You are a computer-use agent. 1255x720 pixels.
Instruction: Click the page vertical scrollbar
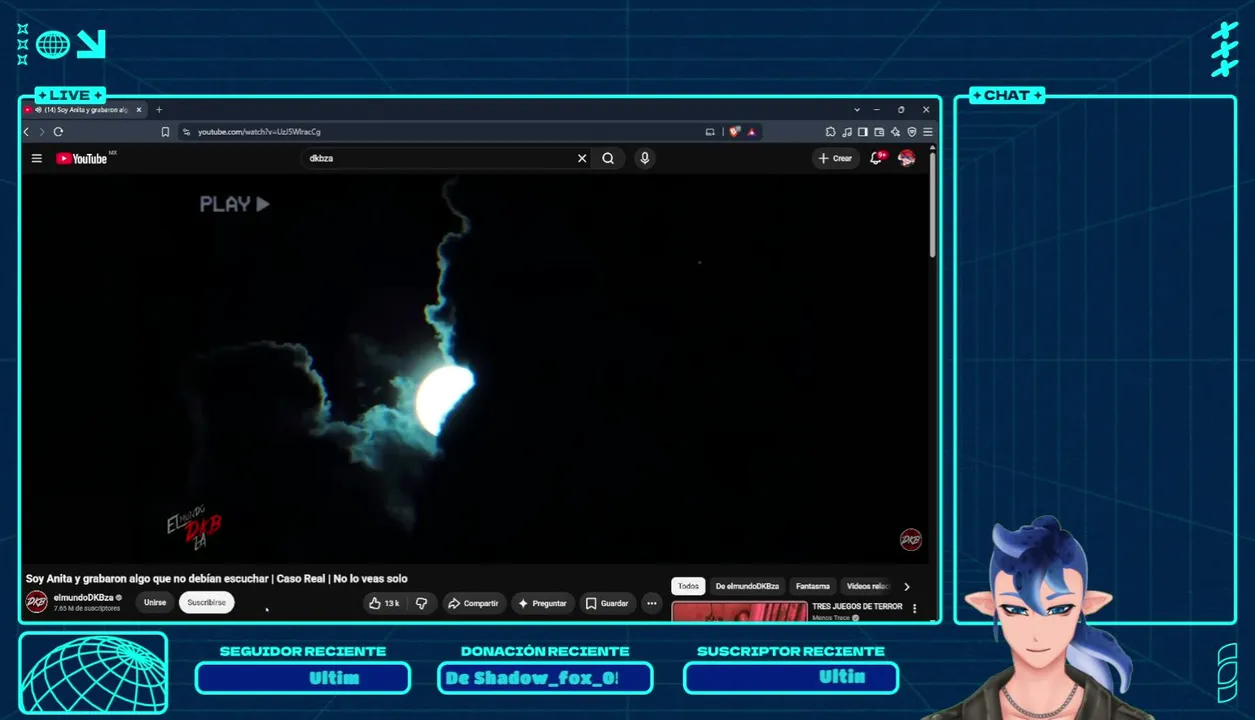933,205
